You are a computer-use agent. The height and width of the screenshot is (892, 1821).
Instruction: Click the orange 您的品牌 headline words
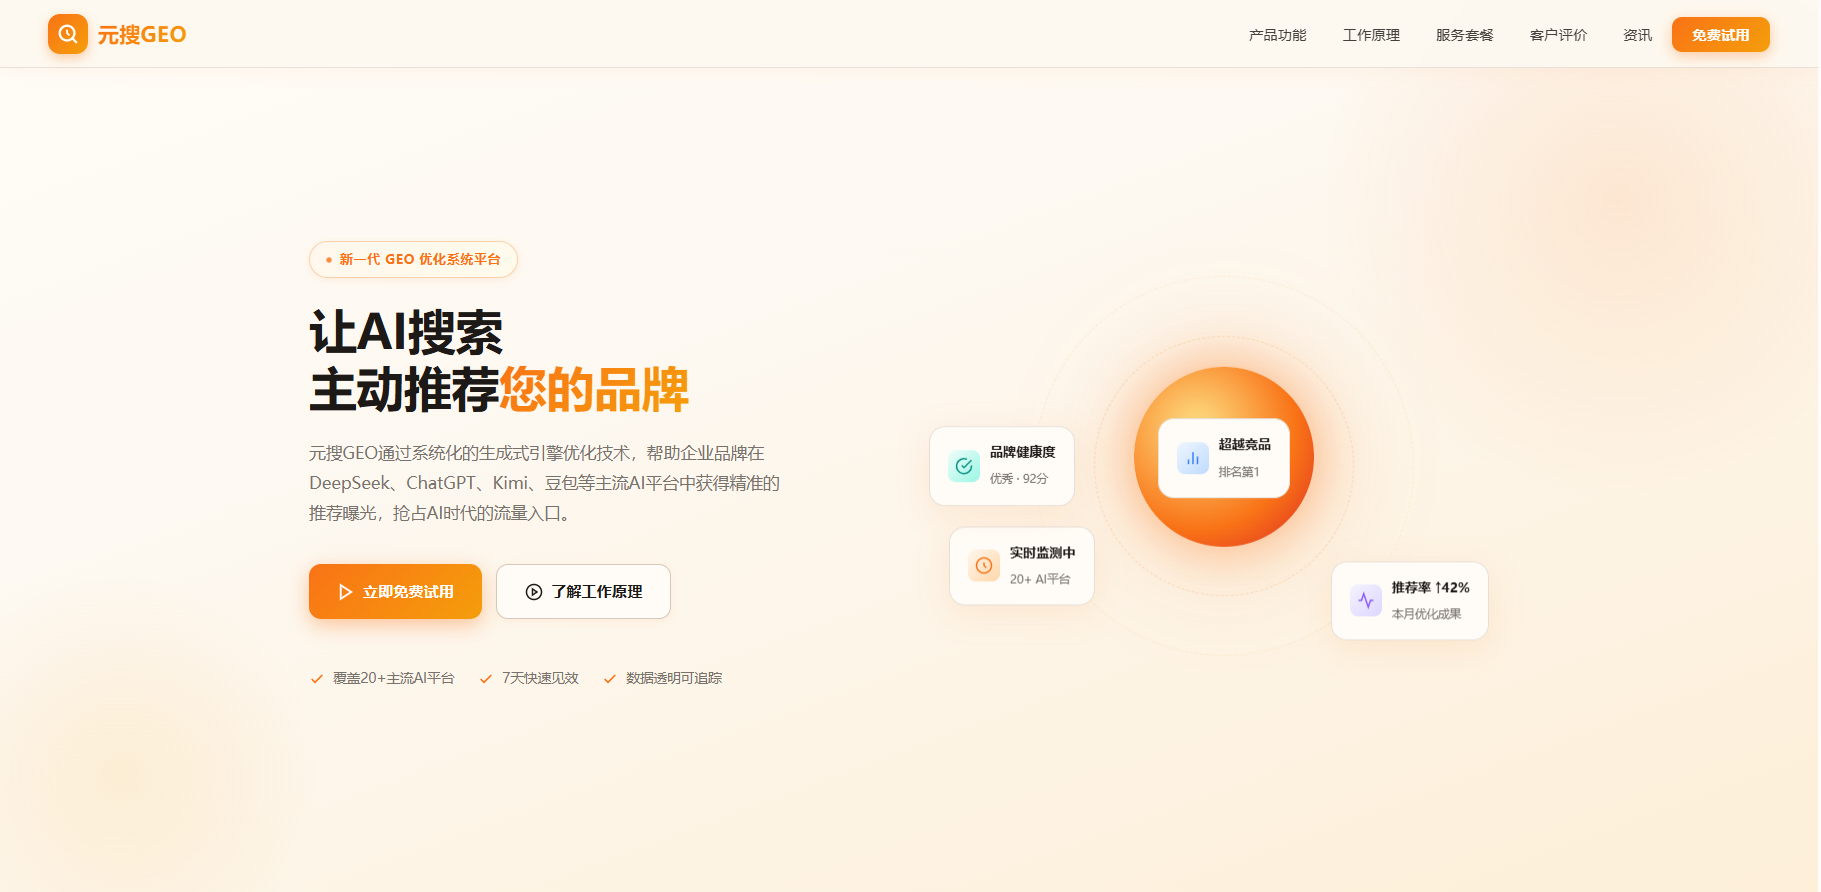pyautogui.click(x=594, y=390)
